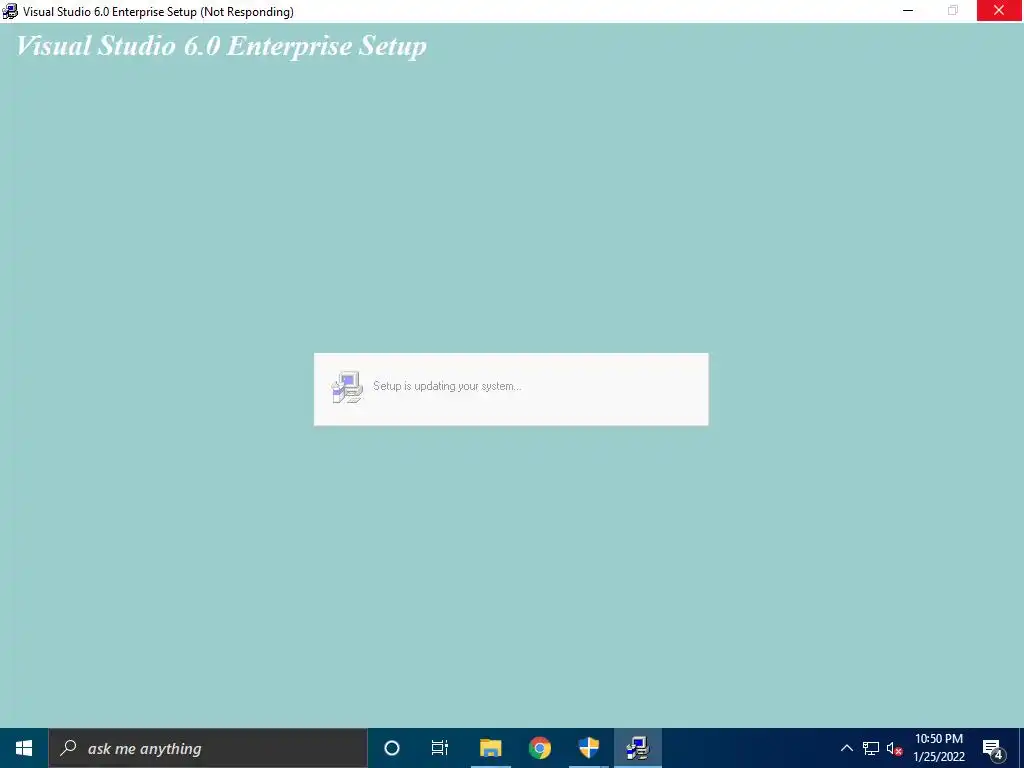This screenshot has width=1024, height=768.
Task: Switch to the Visual Studio Setup taskbar icon
Action: pyautogui.click(x=637, y=748)
